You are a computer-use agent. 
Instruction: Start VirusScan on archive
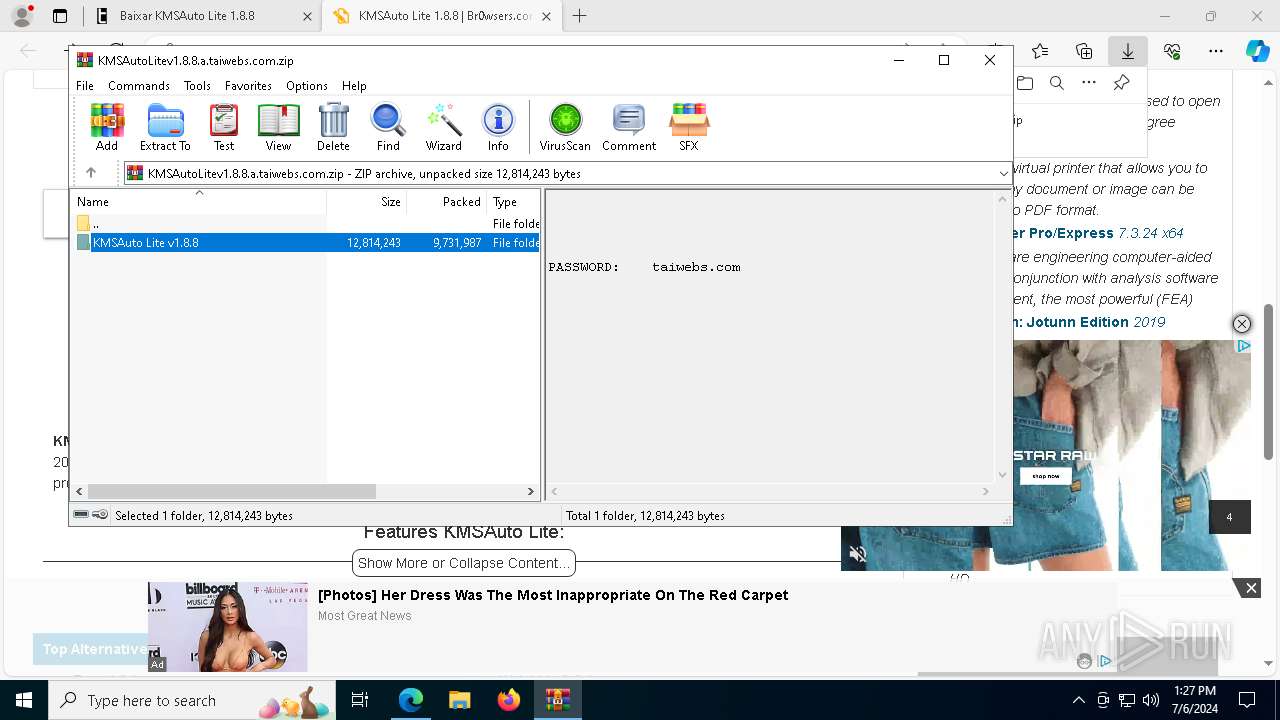(565, 127)
